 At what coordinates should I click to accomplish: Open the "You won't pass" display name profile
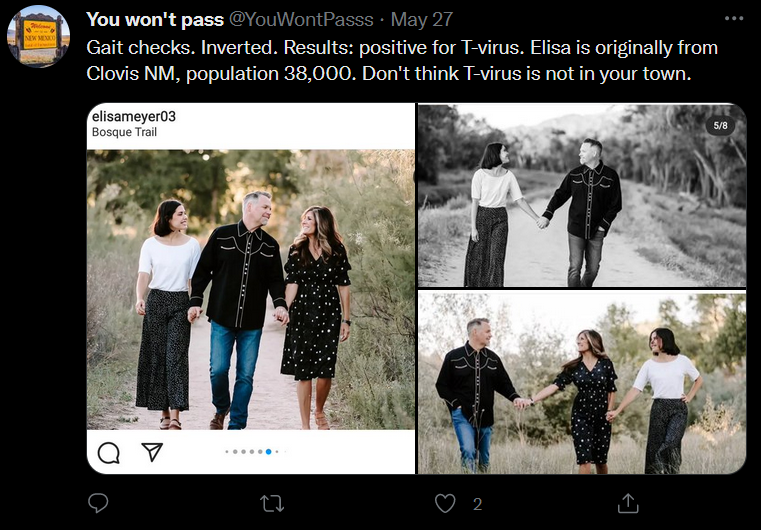(x=155, y=20)
